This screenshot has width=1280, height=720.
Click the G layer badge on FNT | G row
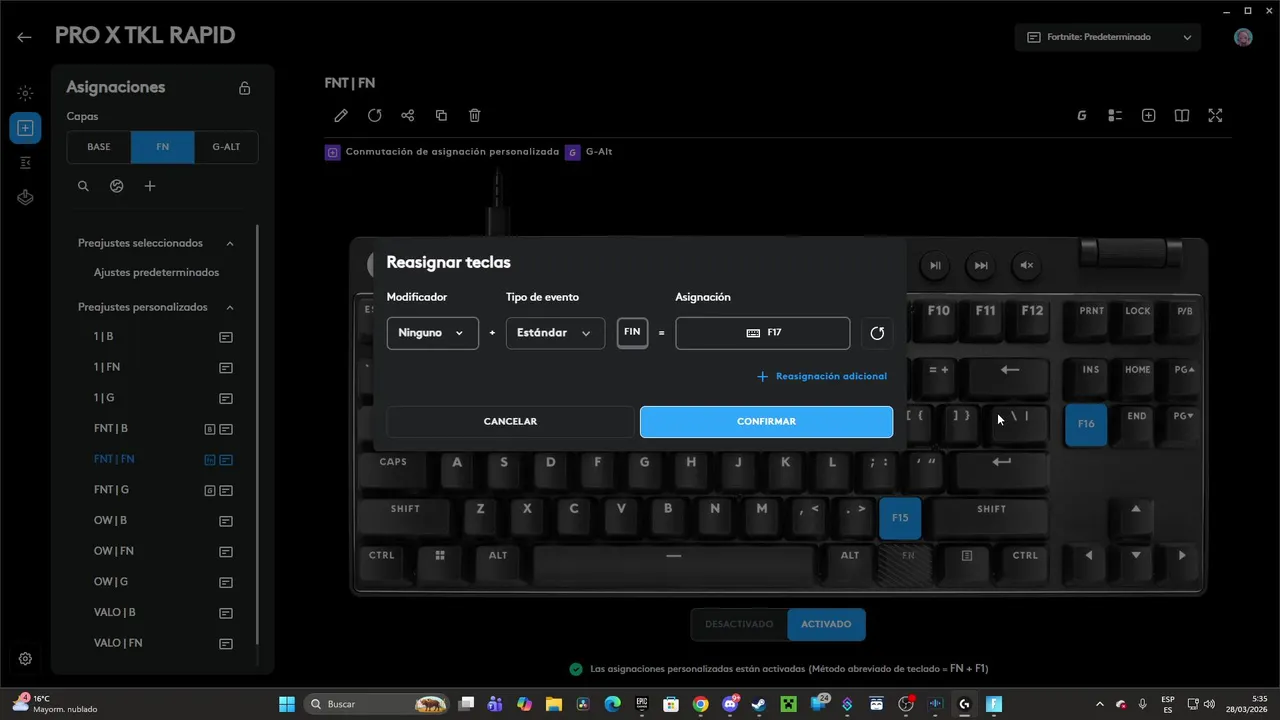coord(210,490)
